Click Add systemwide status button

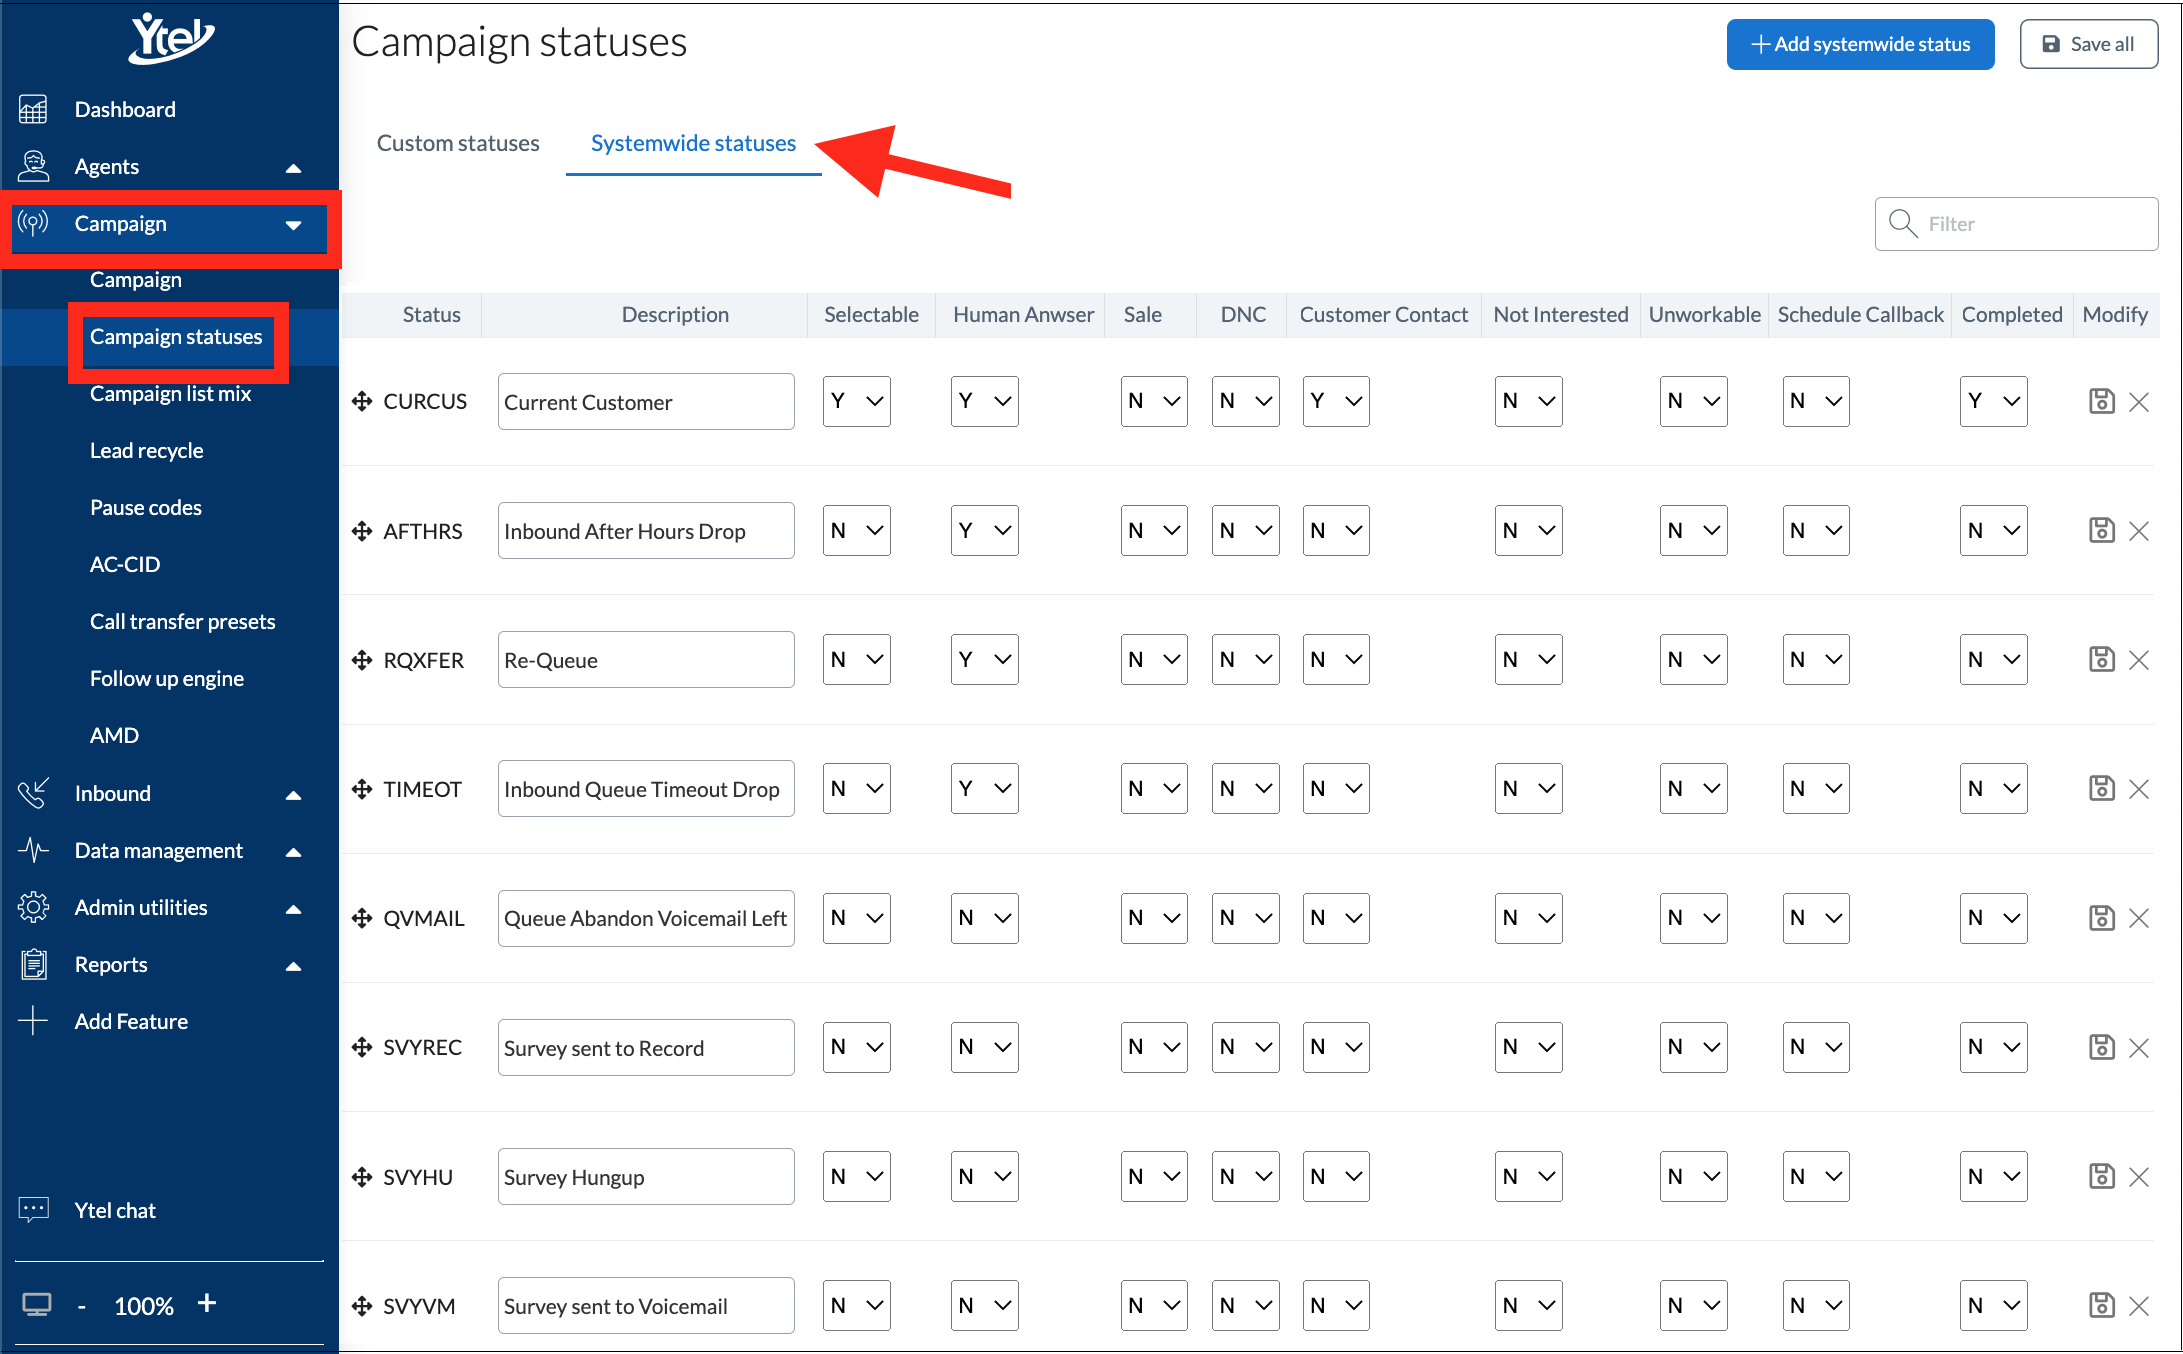[x=1860, y=44]
